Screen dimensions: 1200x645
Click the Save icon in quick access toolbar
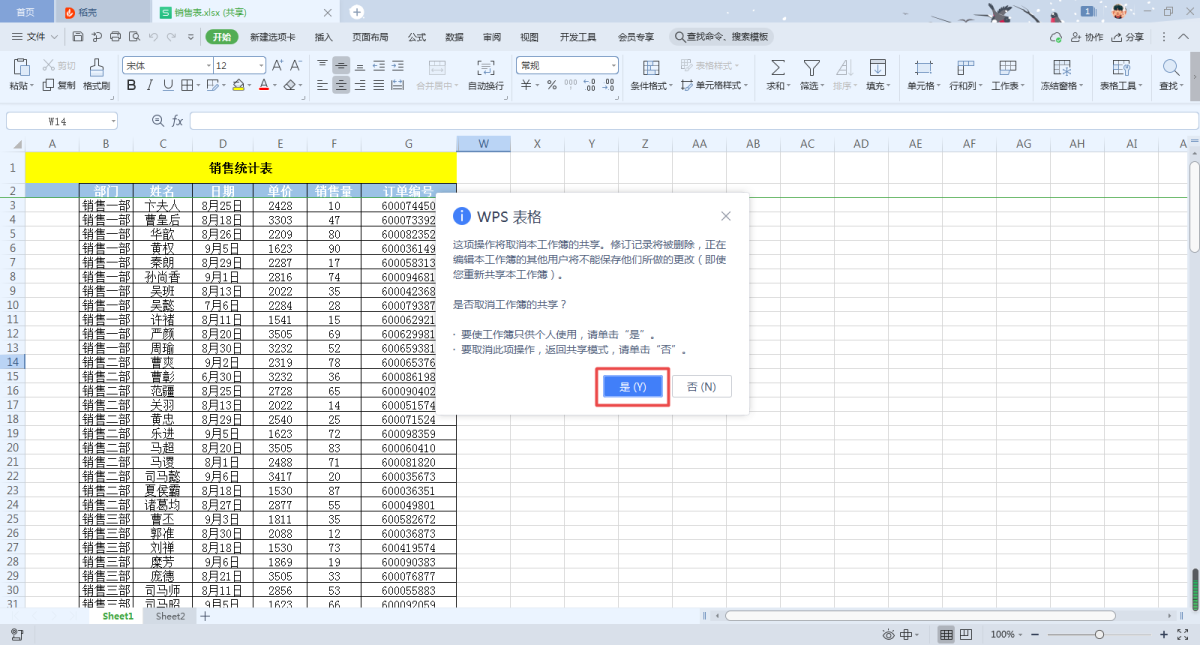(77, 37)
